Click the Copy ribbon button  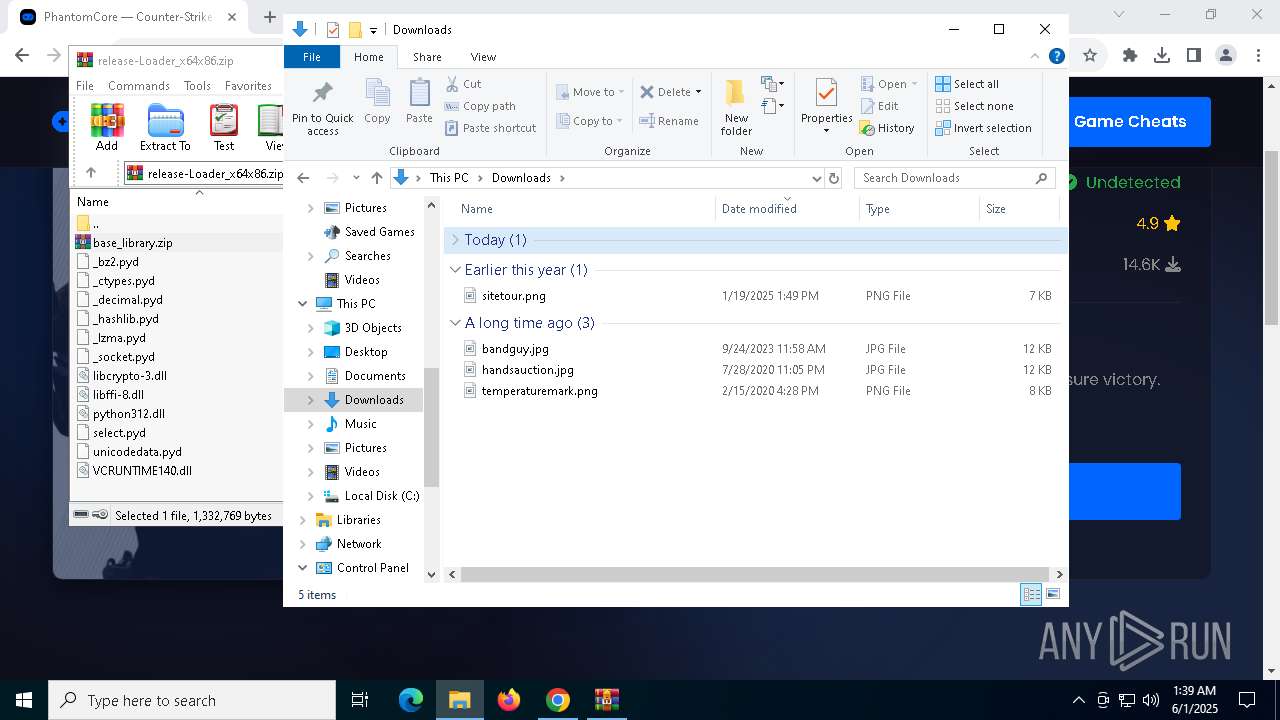(x=377, y=102)
